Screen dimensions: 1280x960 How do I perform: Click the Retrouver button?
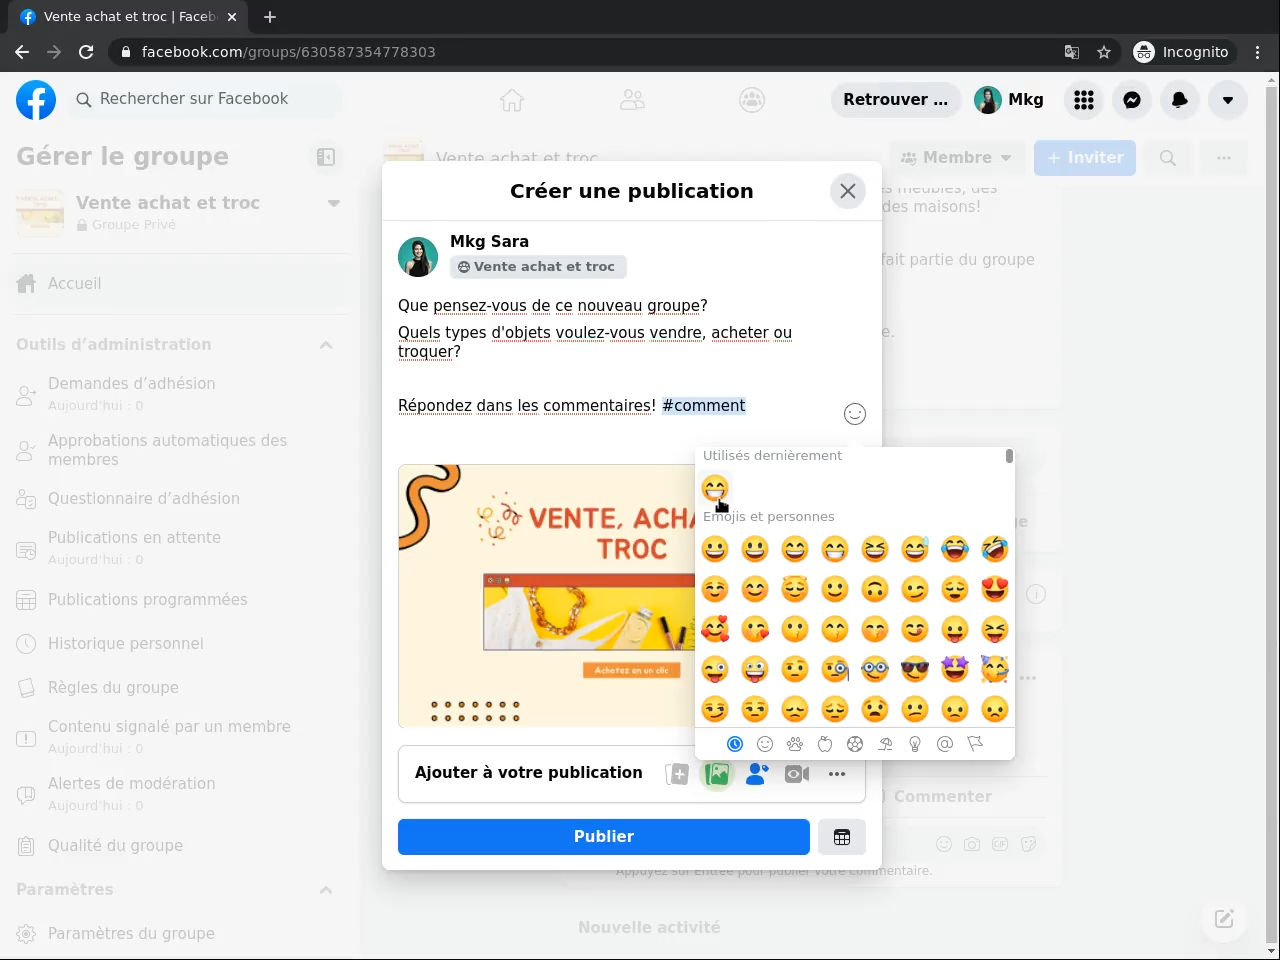click(x=896, y=100)
